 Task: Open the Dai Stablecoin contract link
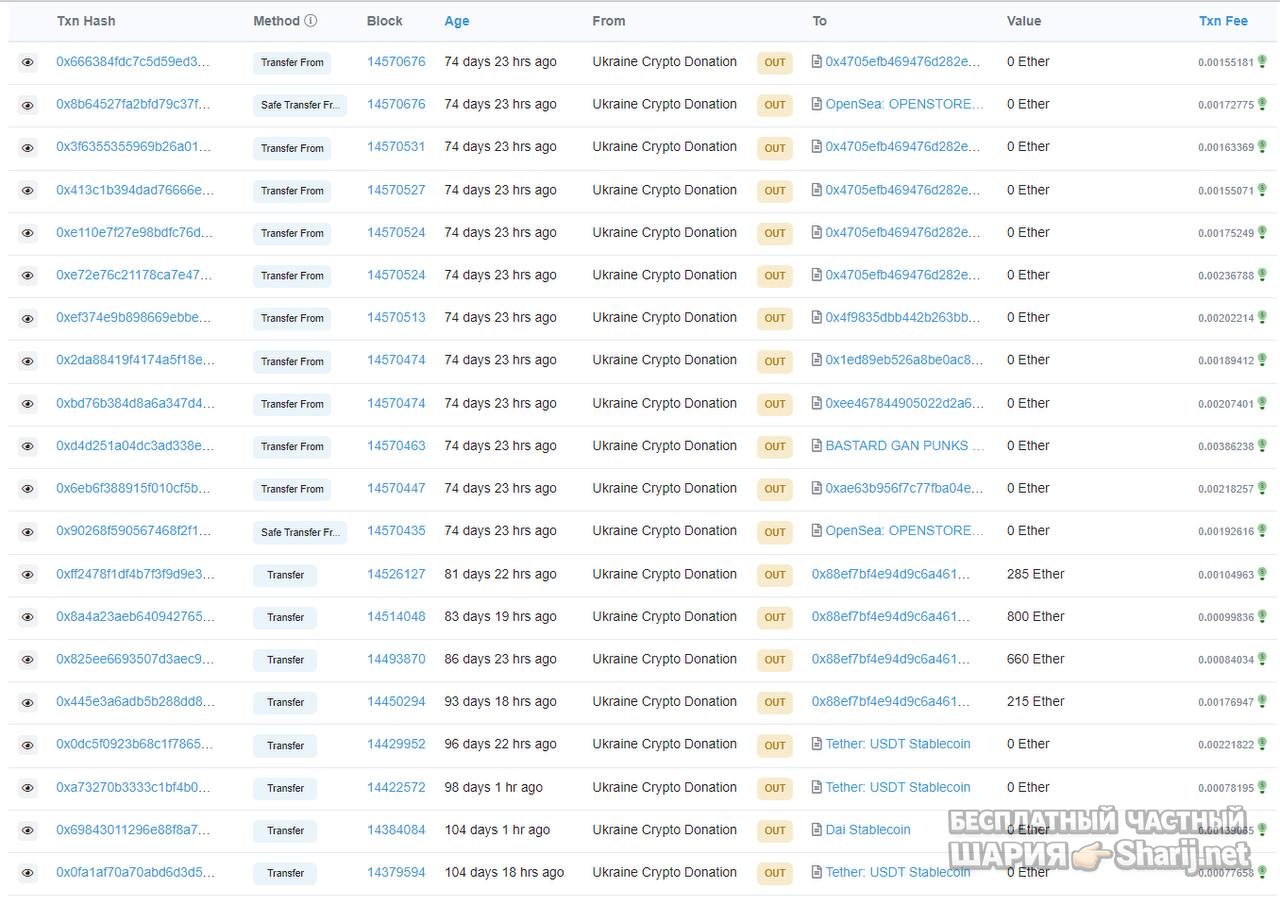tap(868, 830)
